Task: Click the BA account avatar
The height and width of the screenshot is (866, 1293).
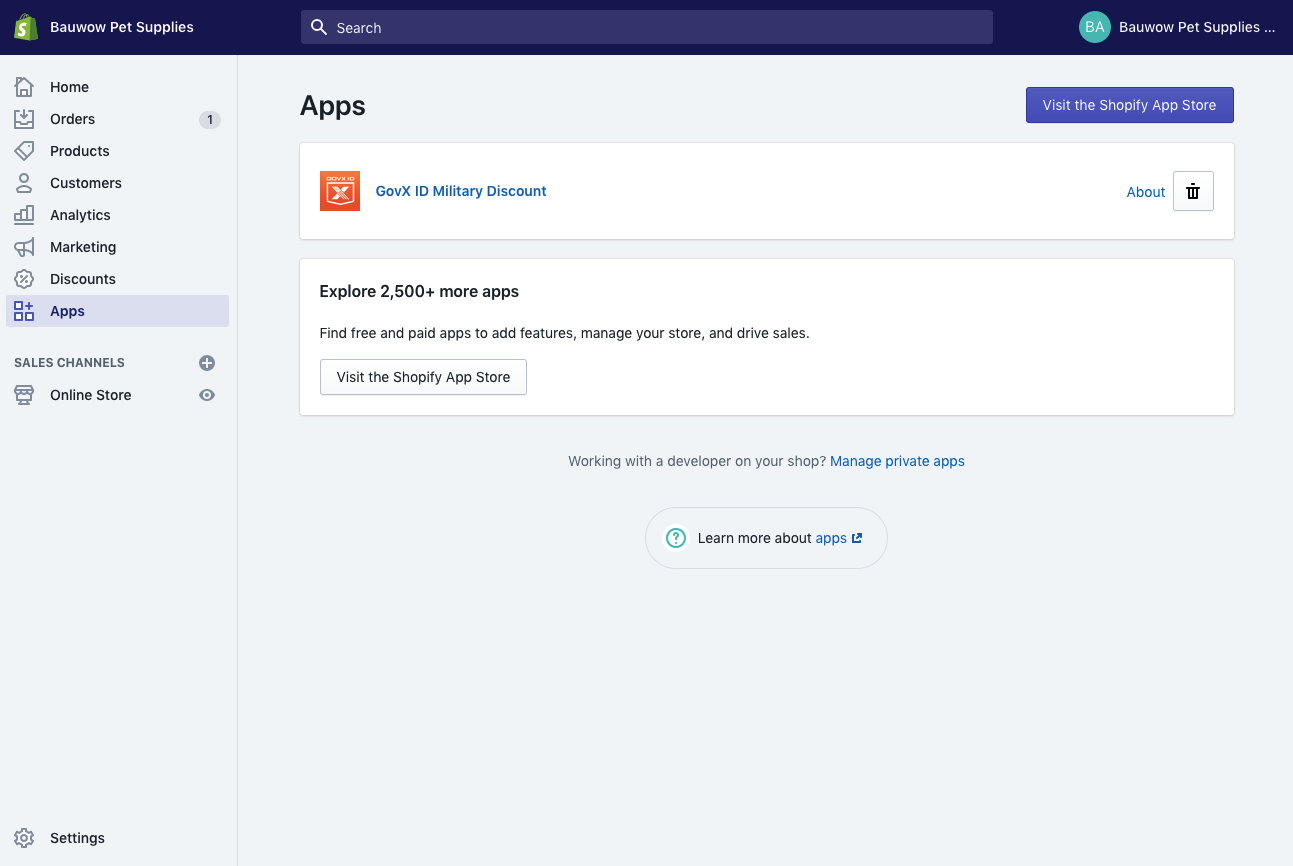Action: (1095, 27)
